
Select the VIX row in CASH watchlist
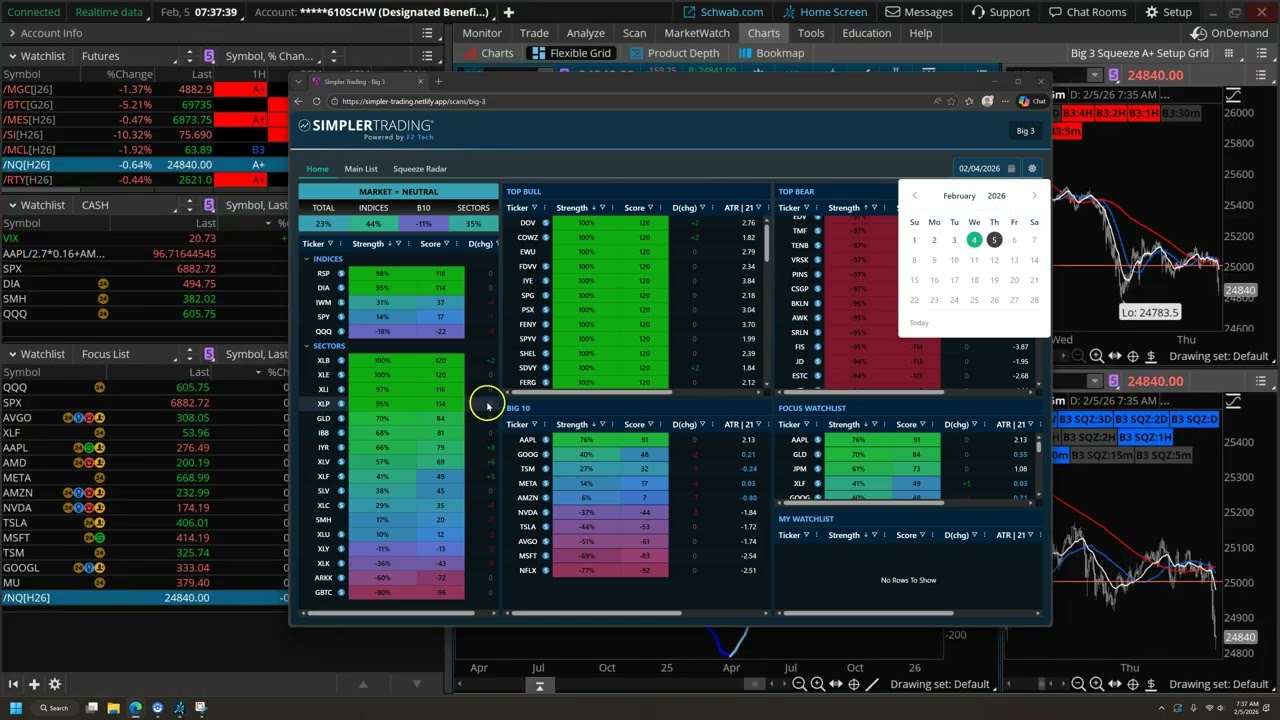click(x=144, y=238)
